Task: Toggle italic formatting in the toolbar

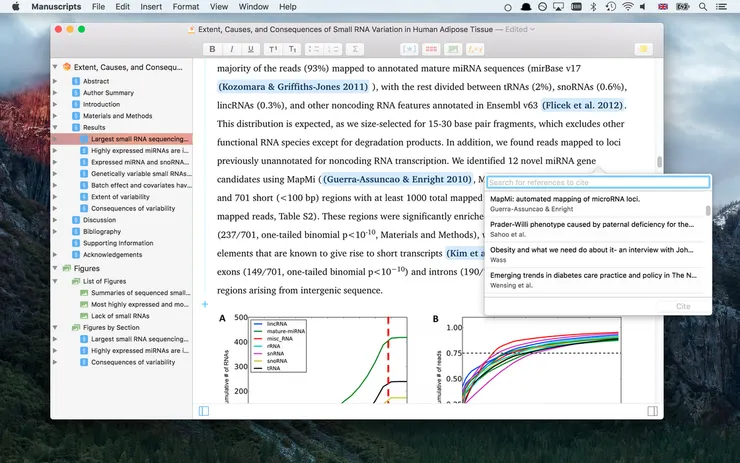Action: coord(232,48)
